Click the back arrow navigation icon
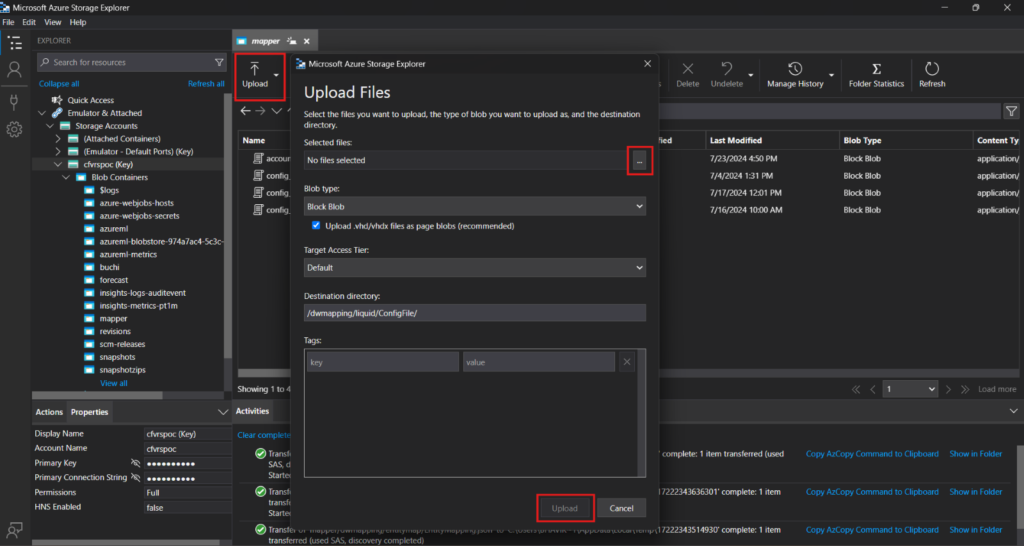1024x546 pixels. [245, 111]
